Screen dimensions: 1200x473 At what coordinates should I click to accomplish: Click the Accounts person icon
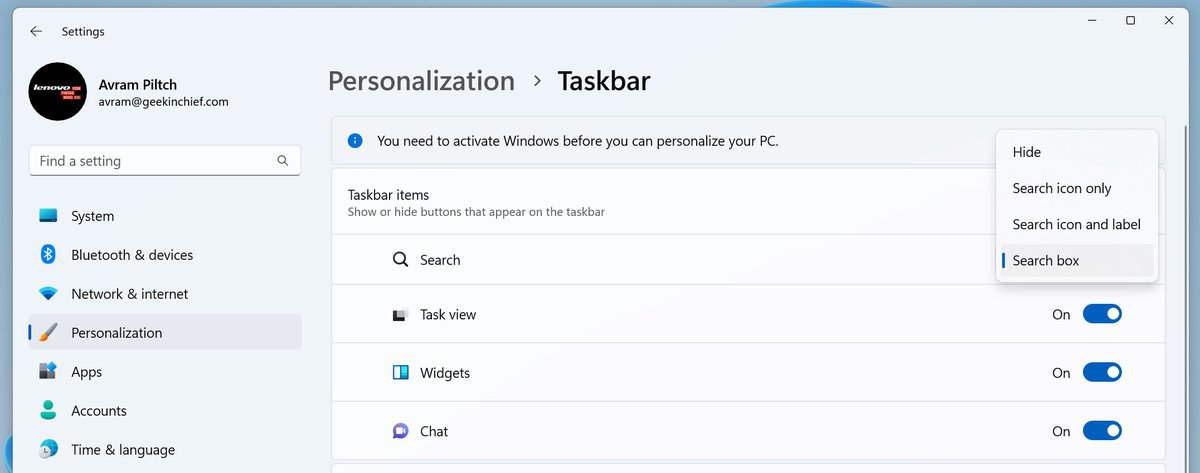[48, 411]
